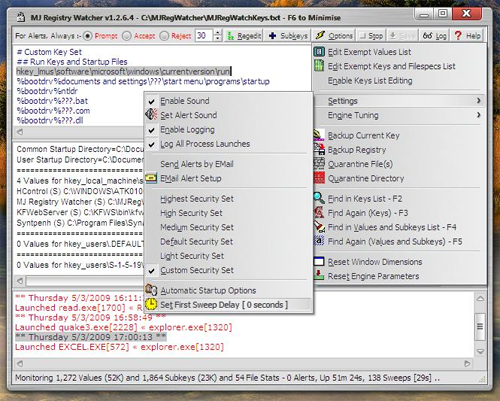Open the Engine Tuning submenu
500x401 pixels.
tap(399, 115)
